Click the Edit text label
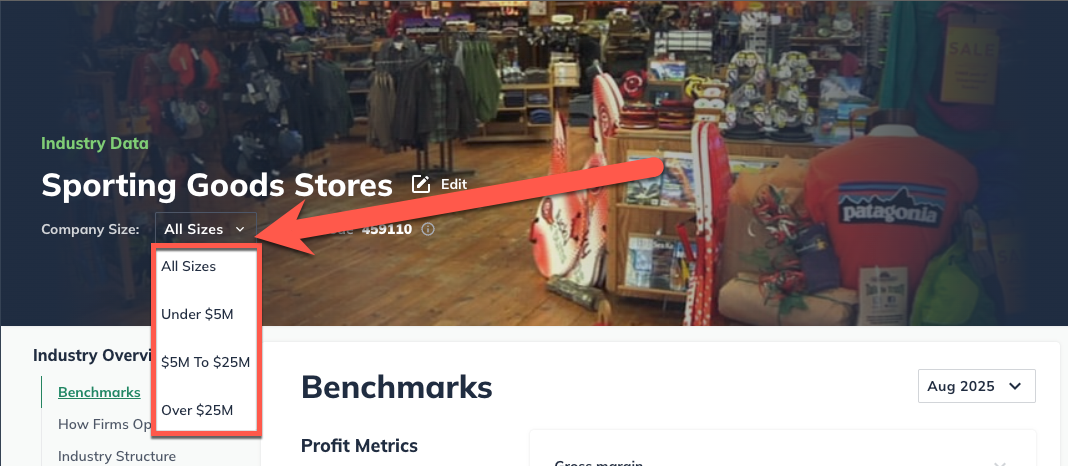The image size is (1068, 466). click(454, 184)
